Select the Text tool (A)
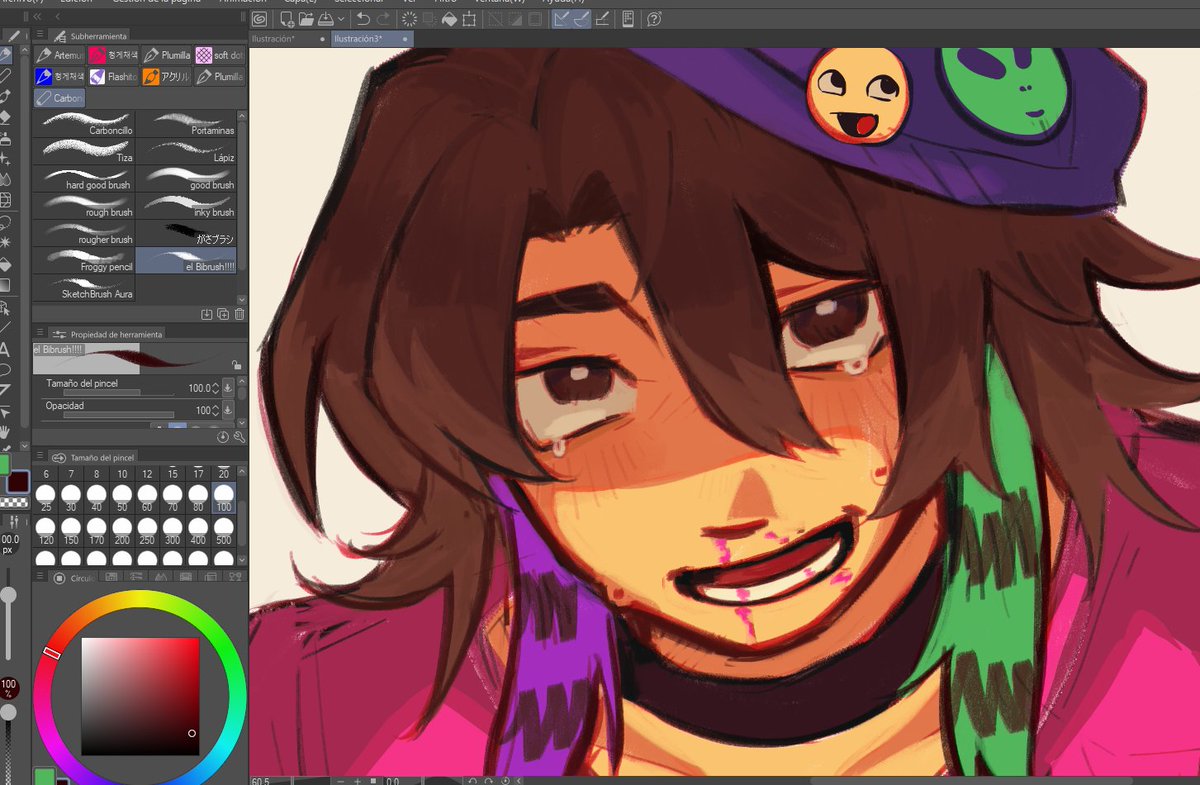The height and width of the screenshot is (785, 1200). click(6, 349)
